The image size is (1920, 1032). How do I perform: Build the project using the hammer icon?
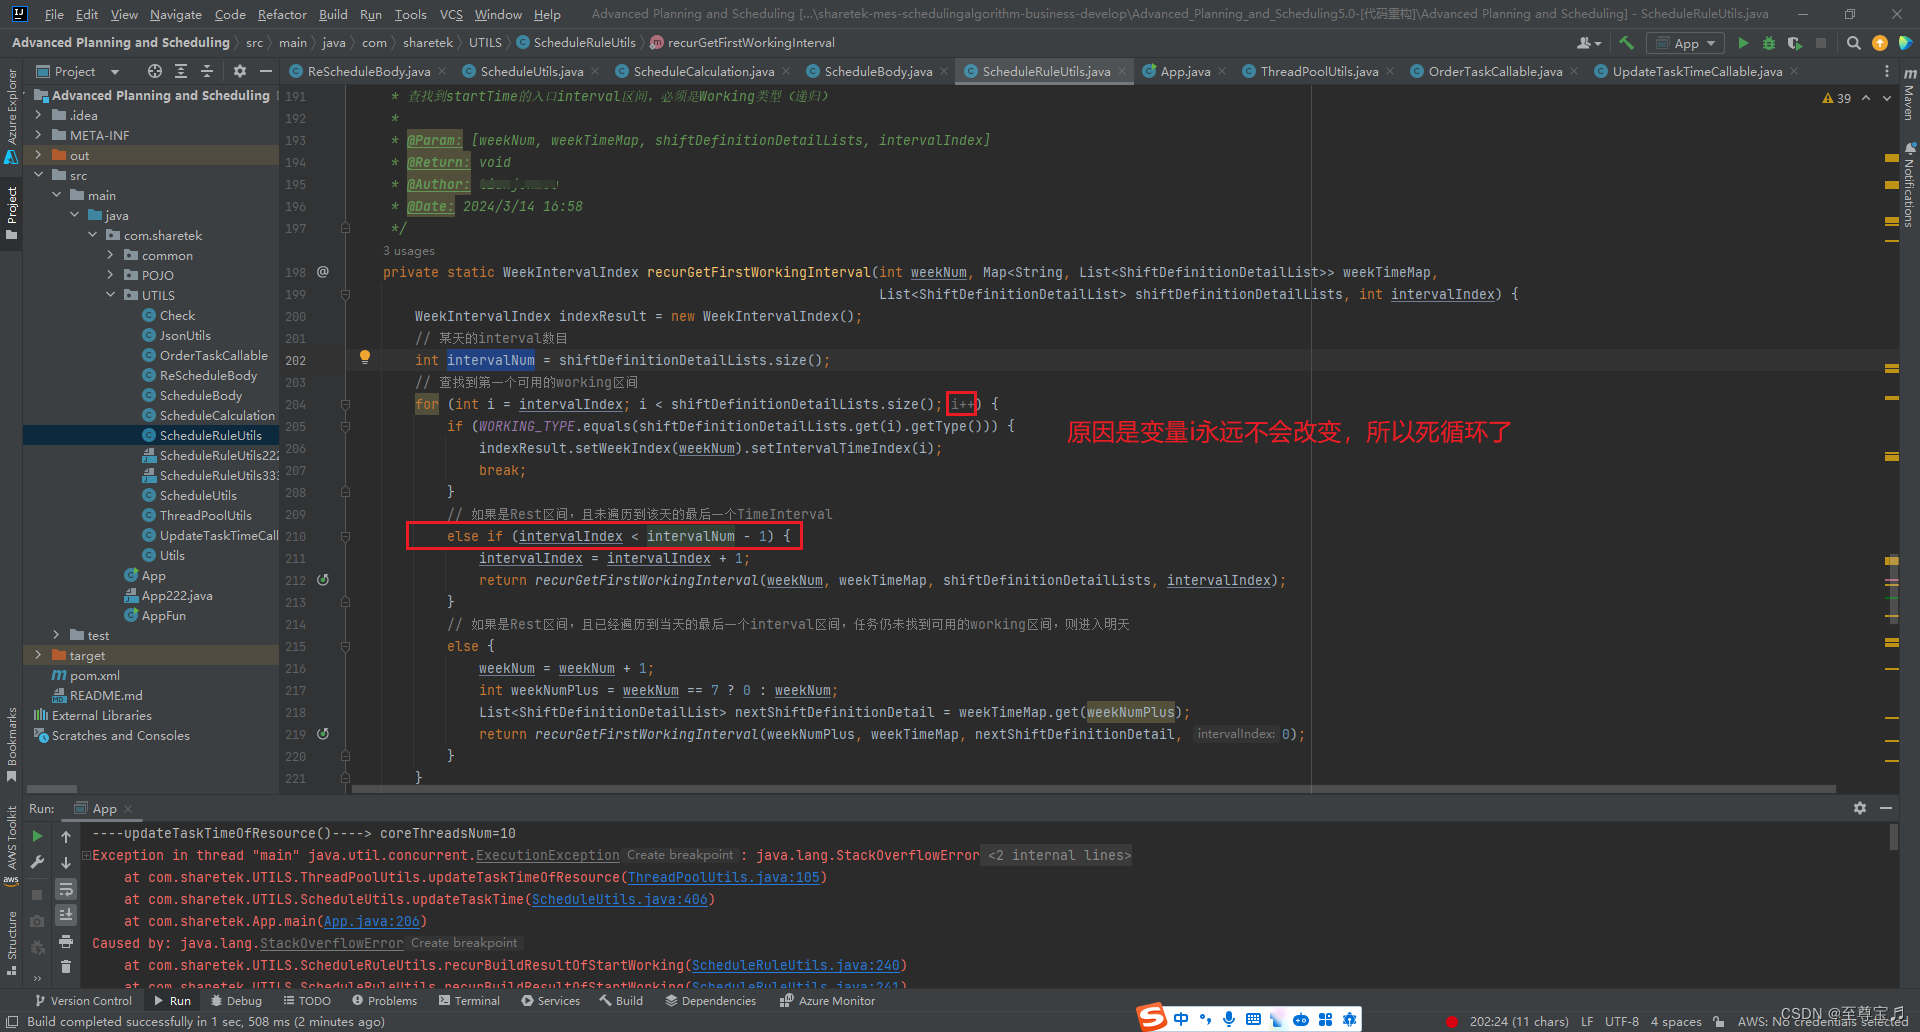coord(1626,42)
